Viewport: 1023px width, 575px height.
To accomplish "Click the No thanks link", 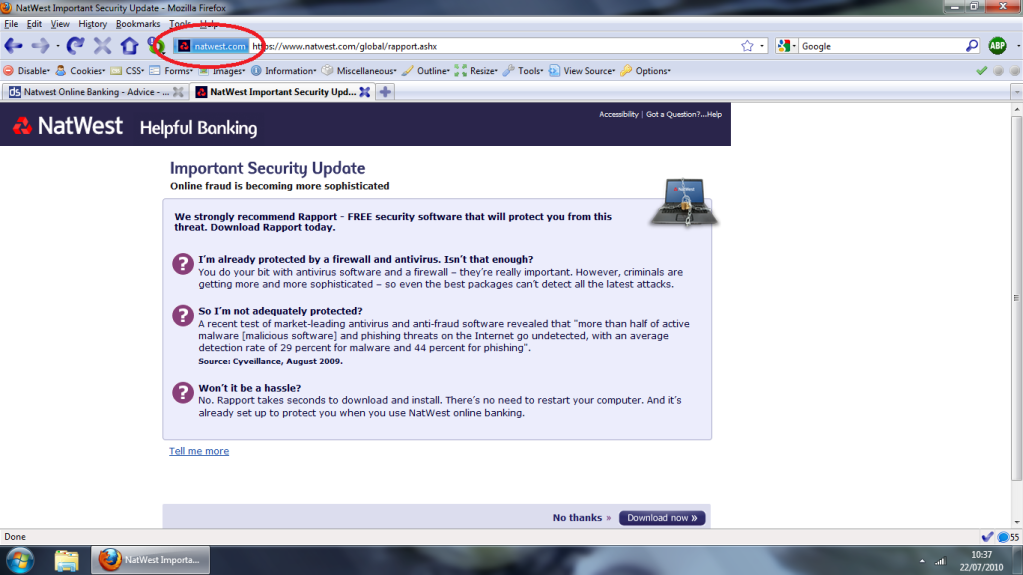I will coord(582,518).
